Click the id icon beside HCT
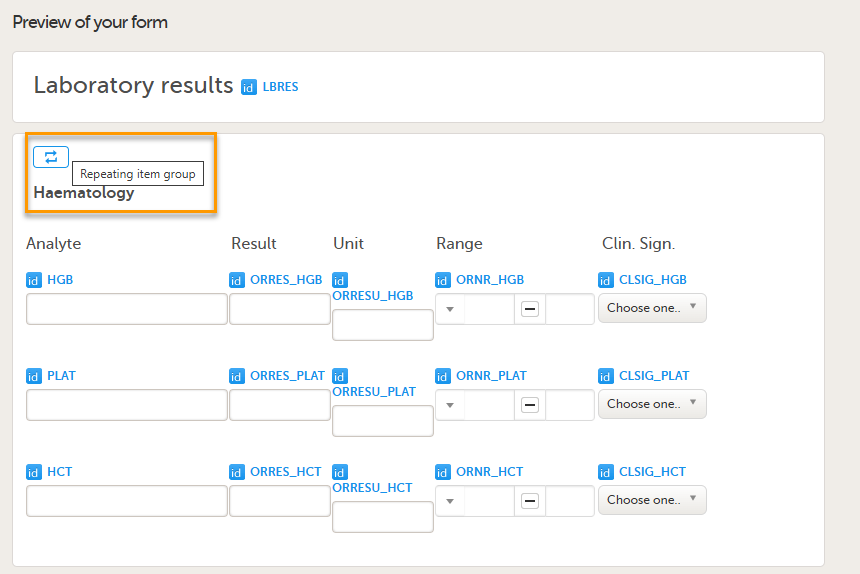Image resolution: width=860 pixels, height=574 pixels. pyautogui.click(x=34, y=472)
